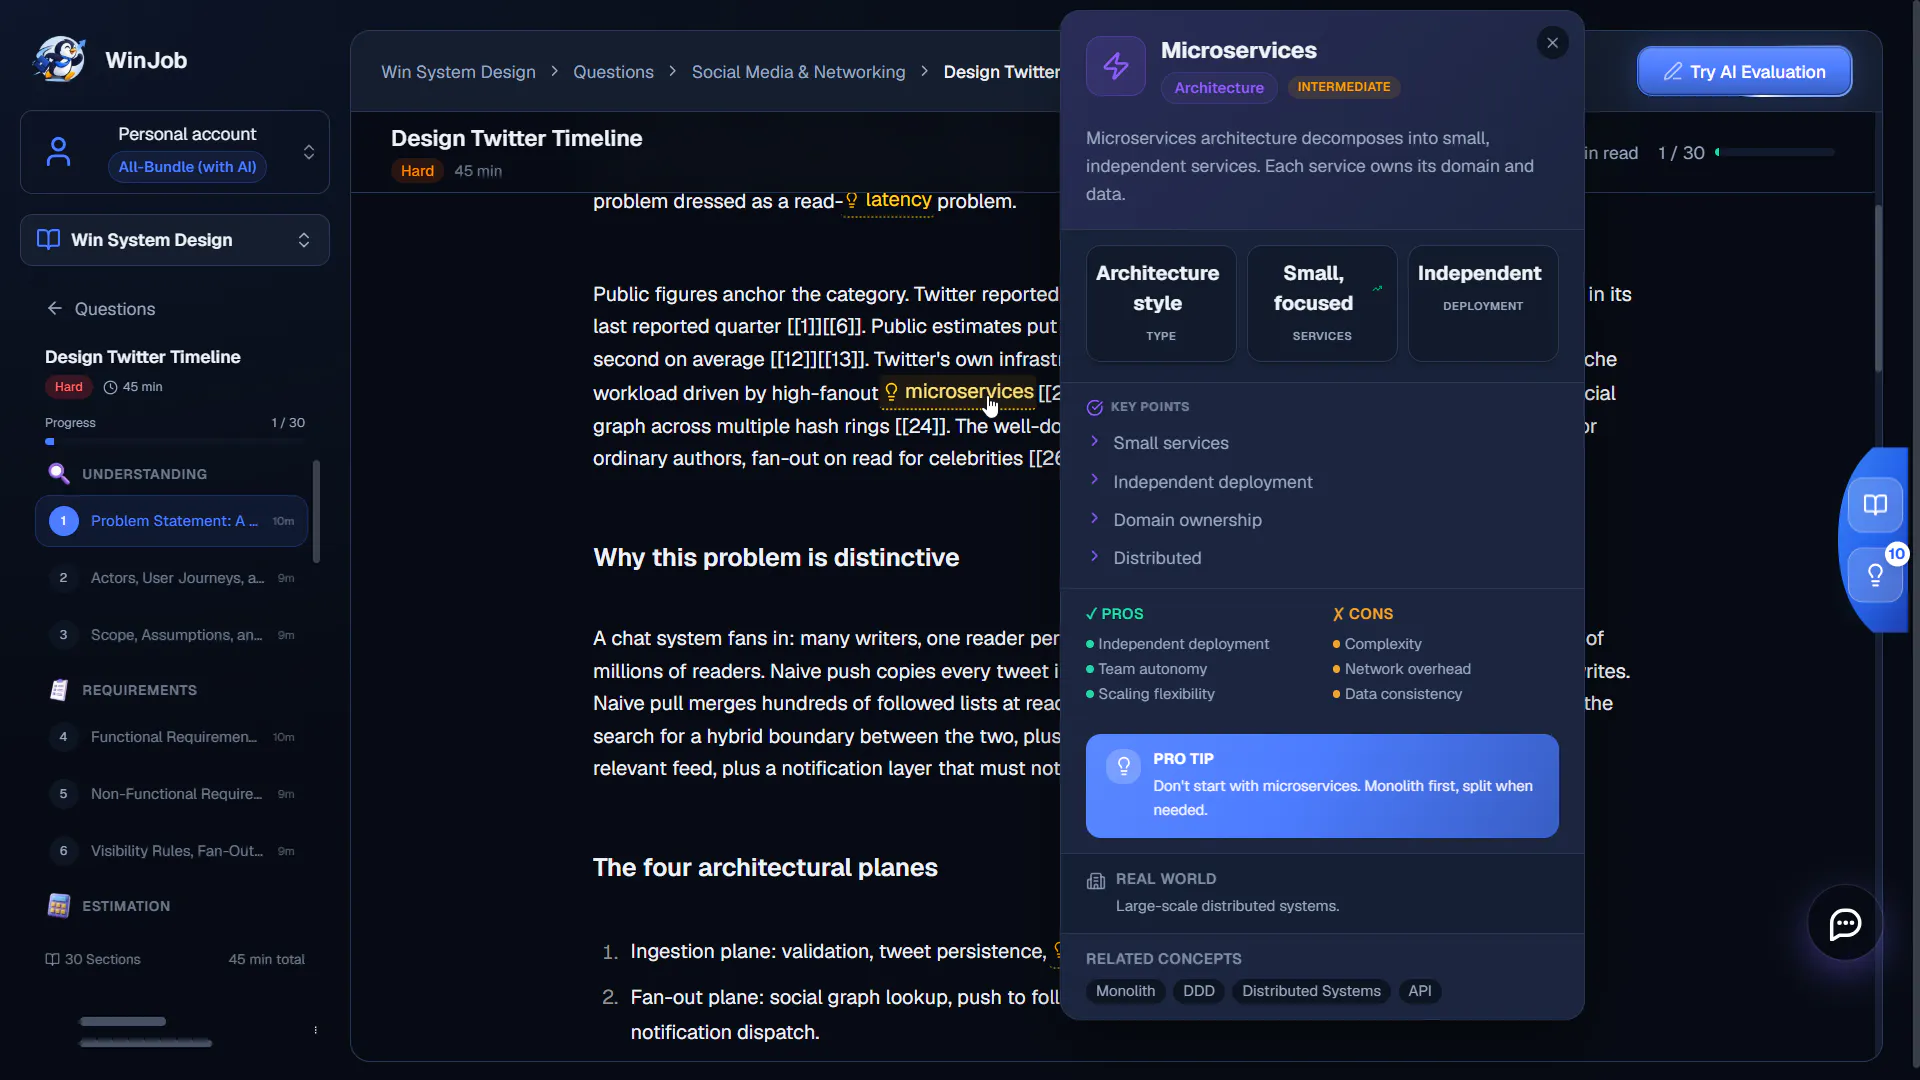Open the sidebar three-dot options menu
Viewport: 1920px width, 1080px height.
(316, 1030)
